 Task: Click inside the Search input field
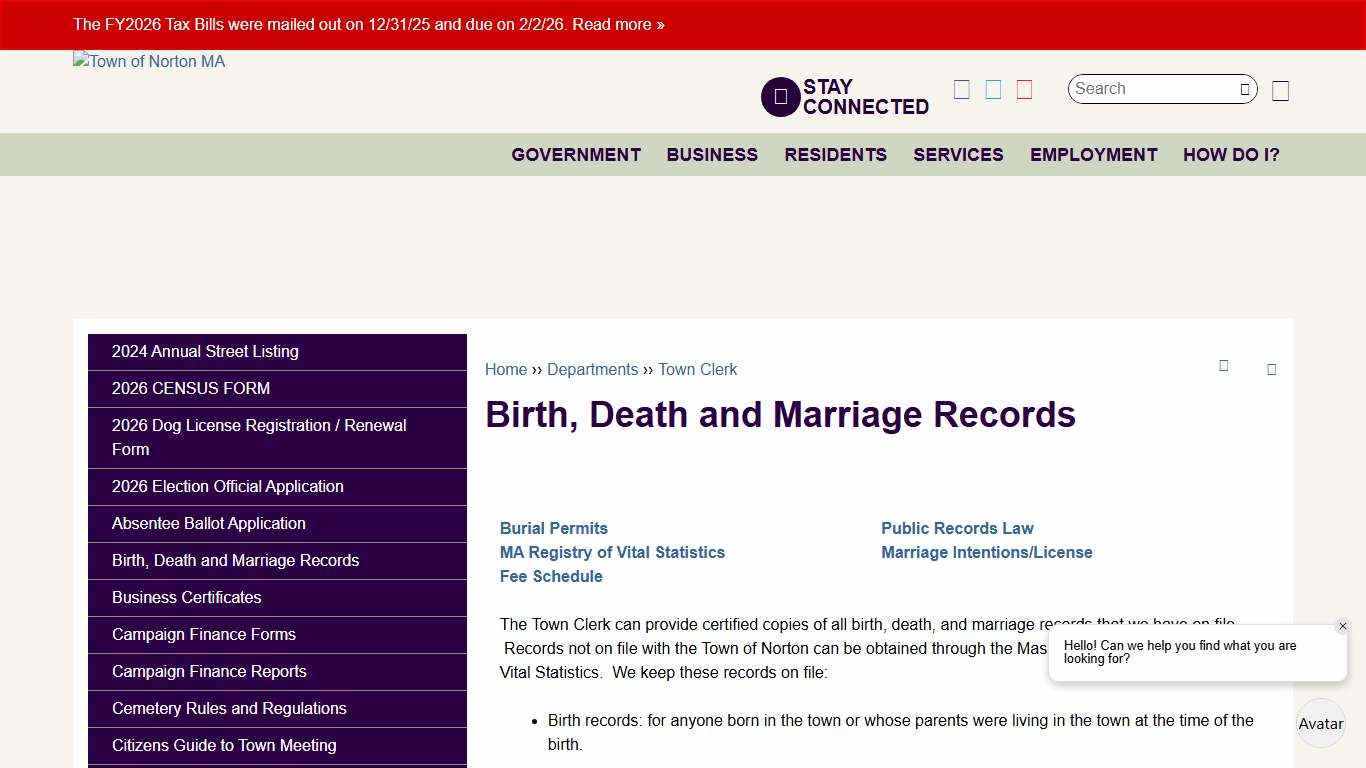(1150, 89)
